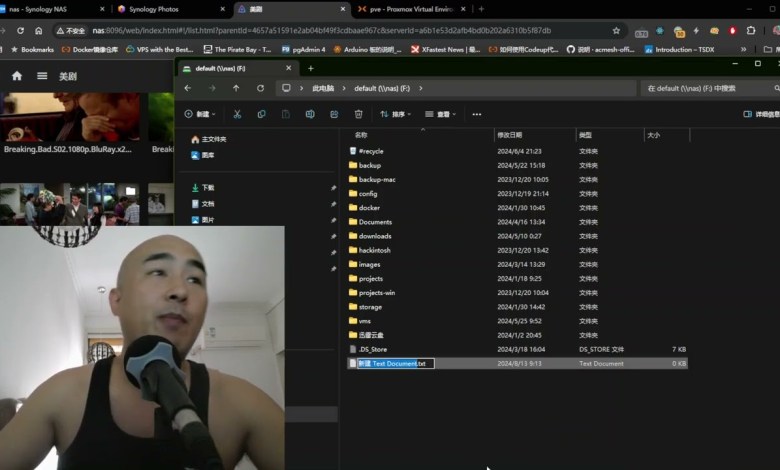Viewport: 780px width, 470px height.
Task: Open the 新建 (New) dropdown
Action: (x=202, y=114)
